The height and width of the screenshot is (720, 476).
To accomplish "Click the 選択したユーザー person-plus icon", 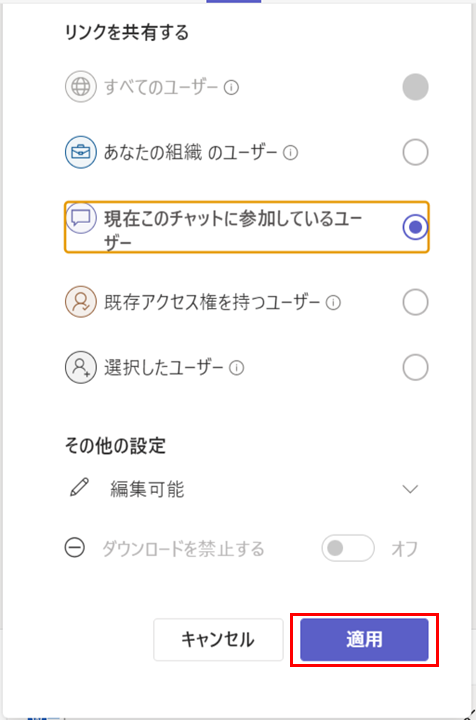I will 81,367.
